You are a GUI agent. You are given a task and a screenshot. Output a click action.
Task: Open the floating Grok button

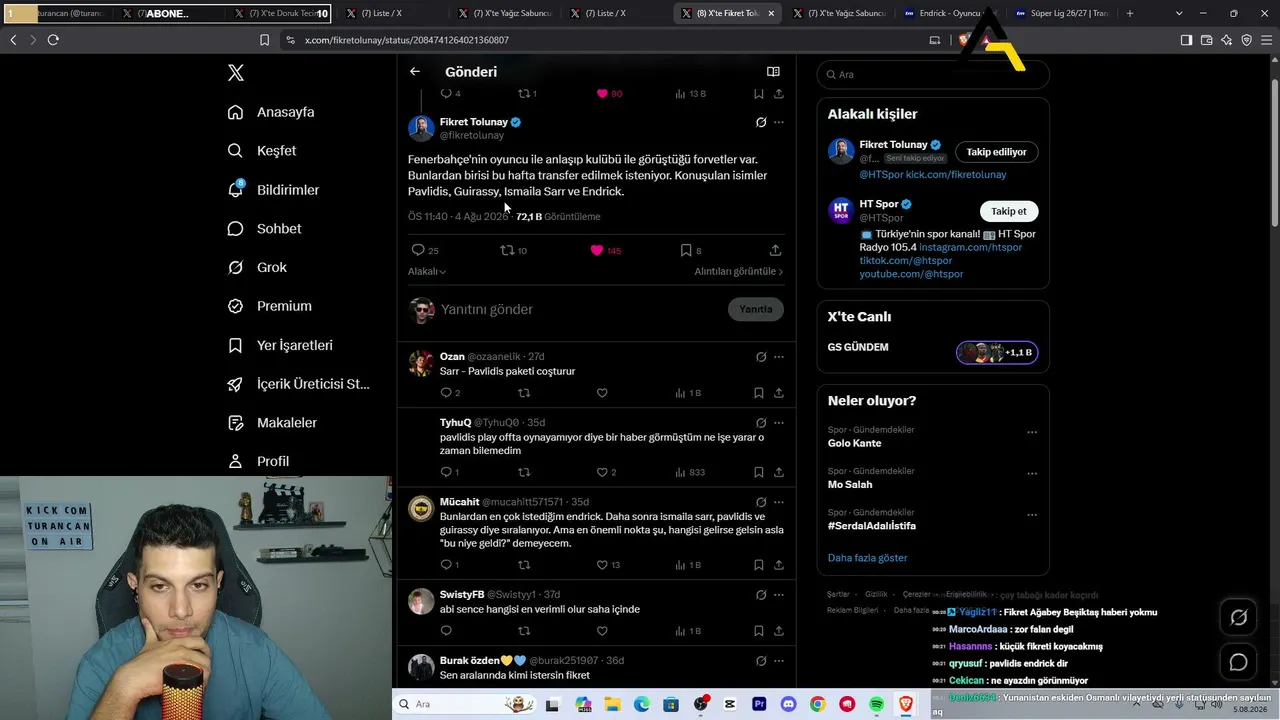(1238, 618)
